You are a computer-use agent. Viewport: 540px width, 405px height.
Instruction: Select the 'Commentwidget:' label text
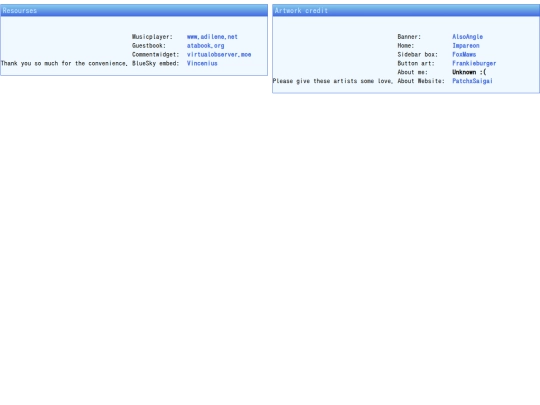(x=156, y=55)
